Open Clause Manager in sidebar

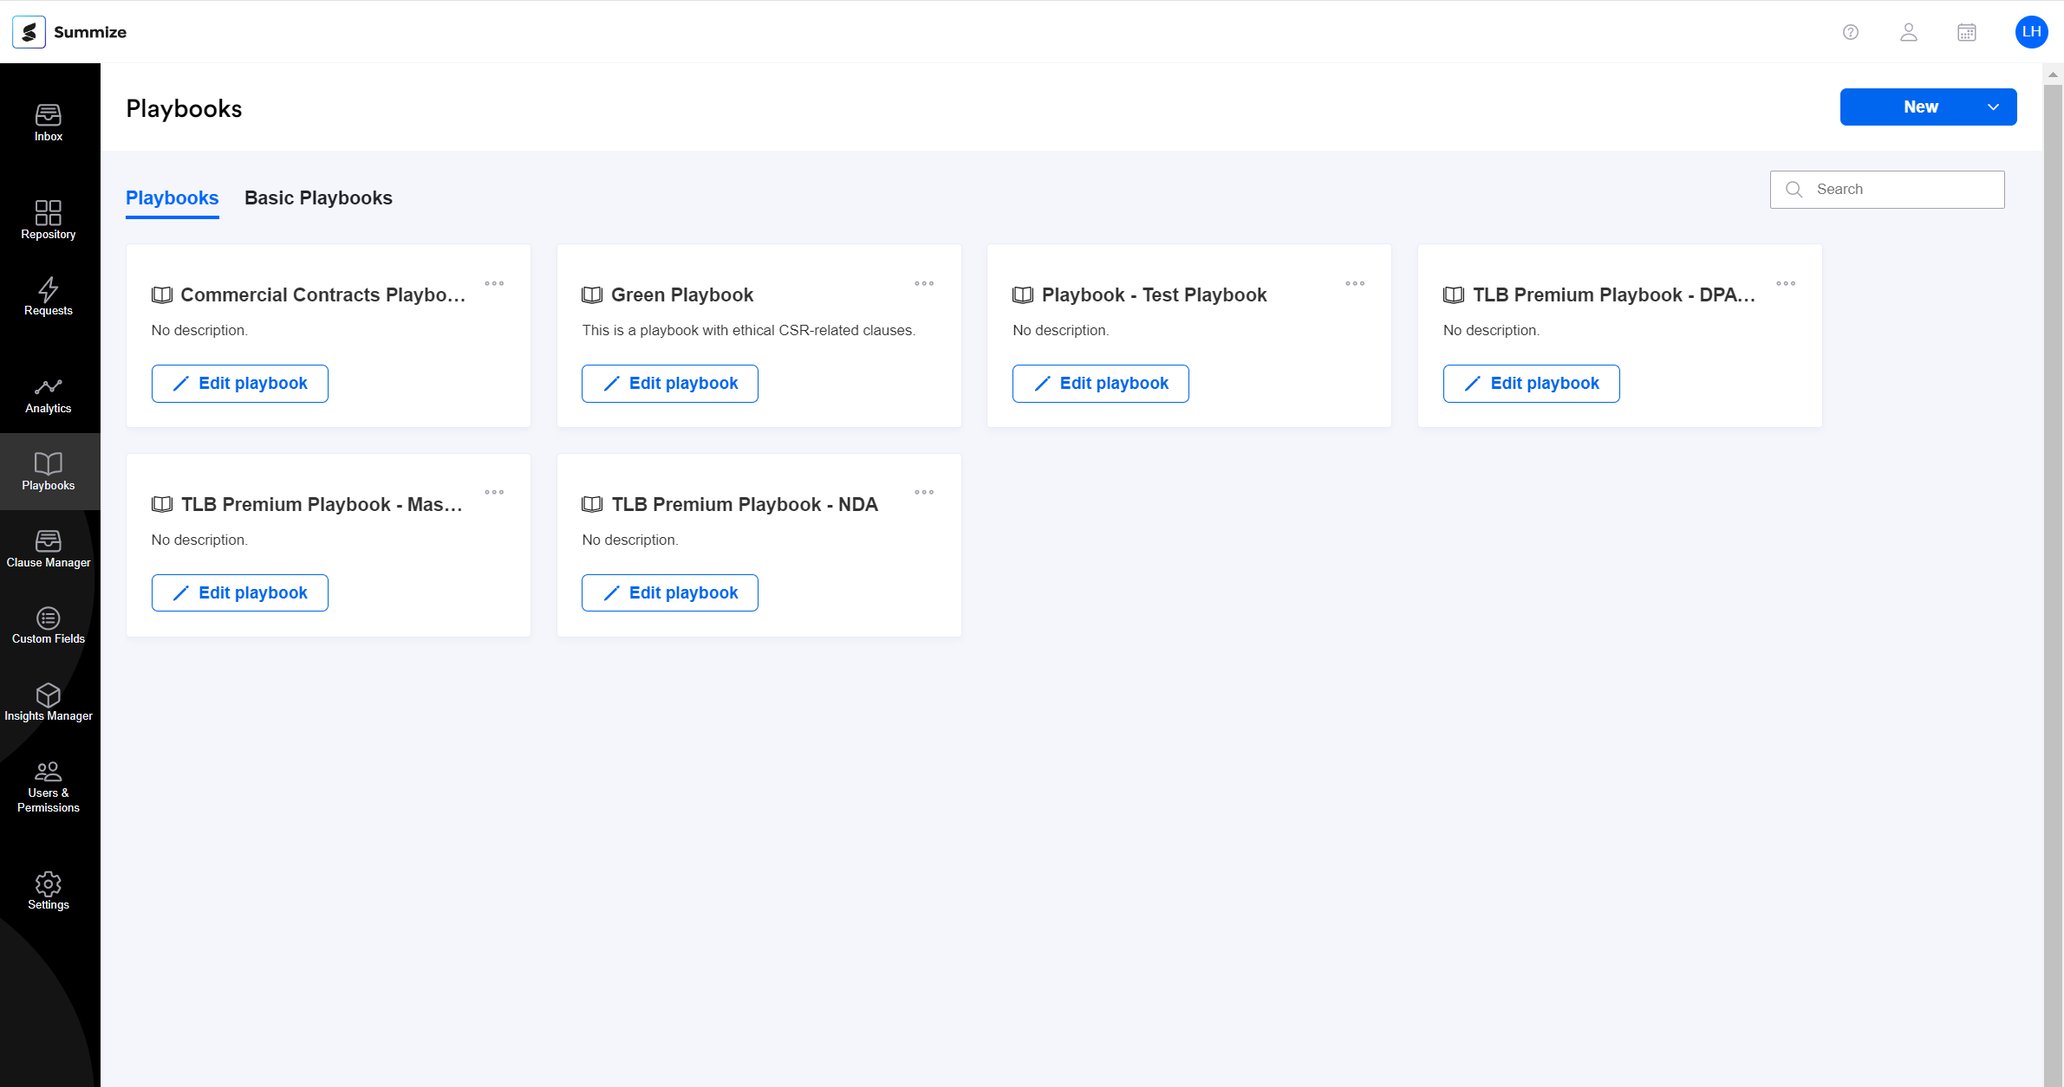point(48,548)
